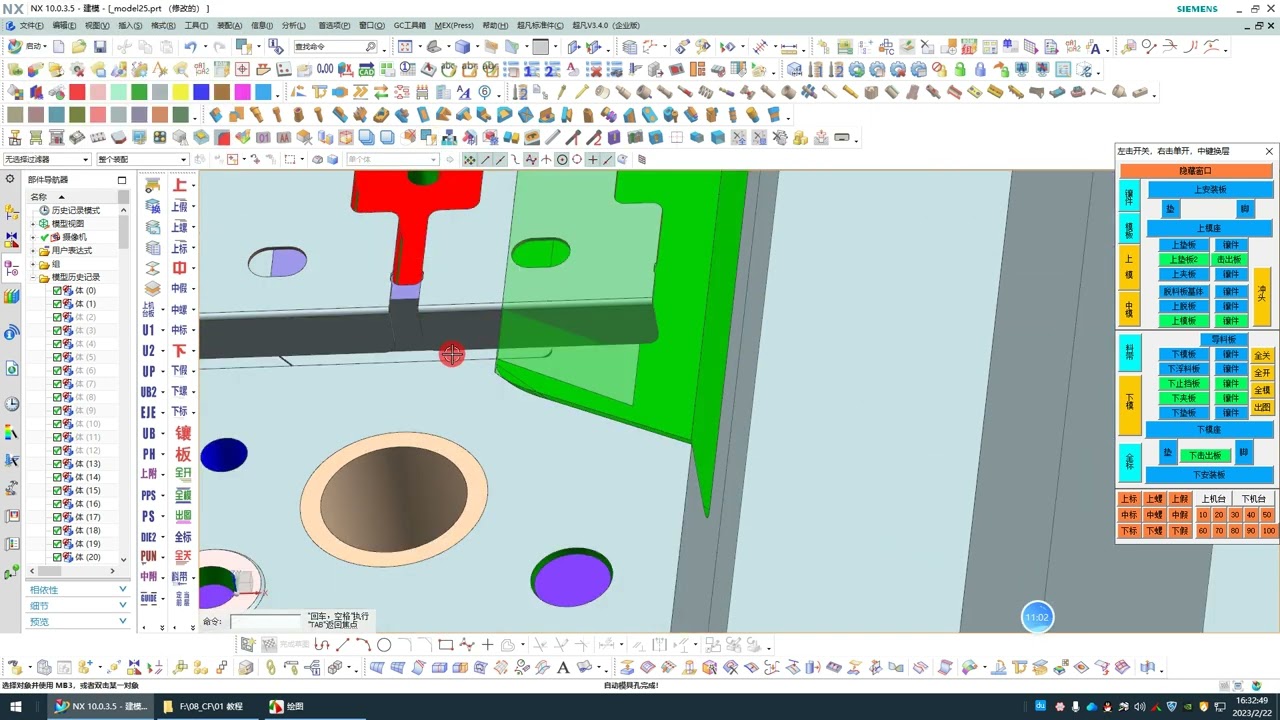
Task: Toggle checkbox for 体 (5)
Action: point(57,357)
